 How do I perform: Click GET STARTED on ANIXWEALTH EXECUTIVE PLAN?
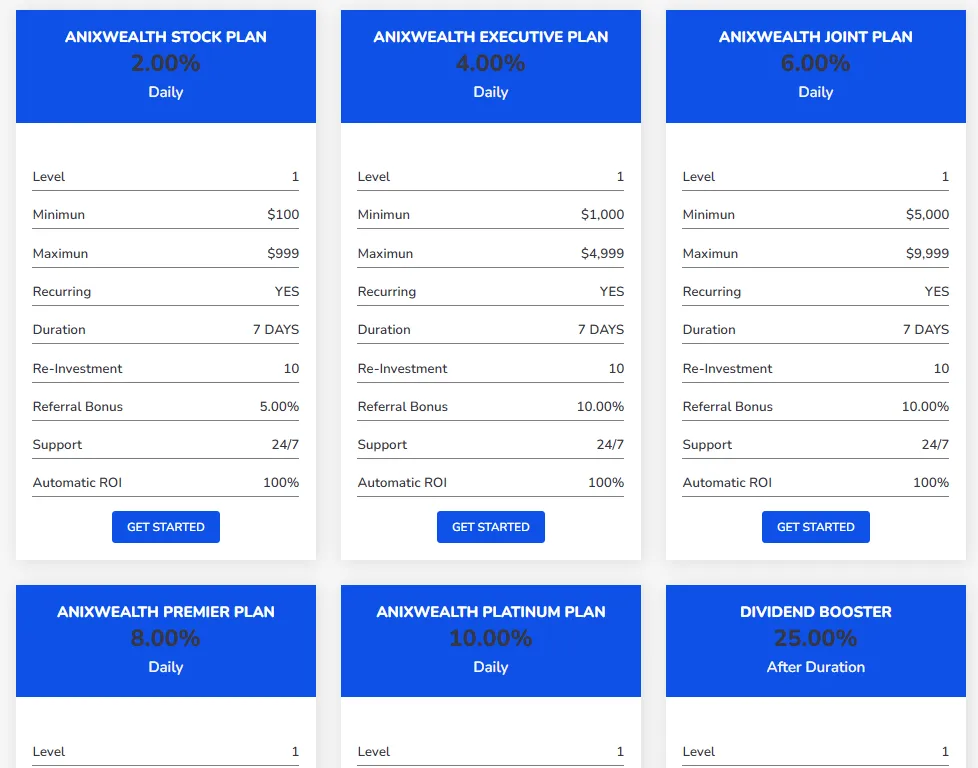pos(491,527)
